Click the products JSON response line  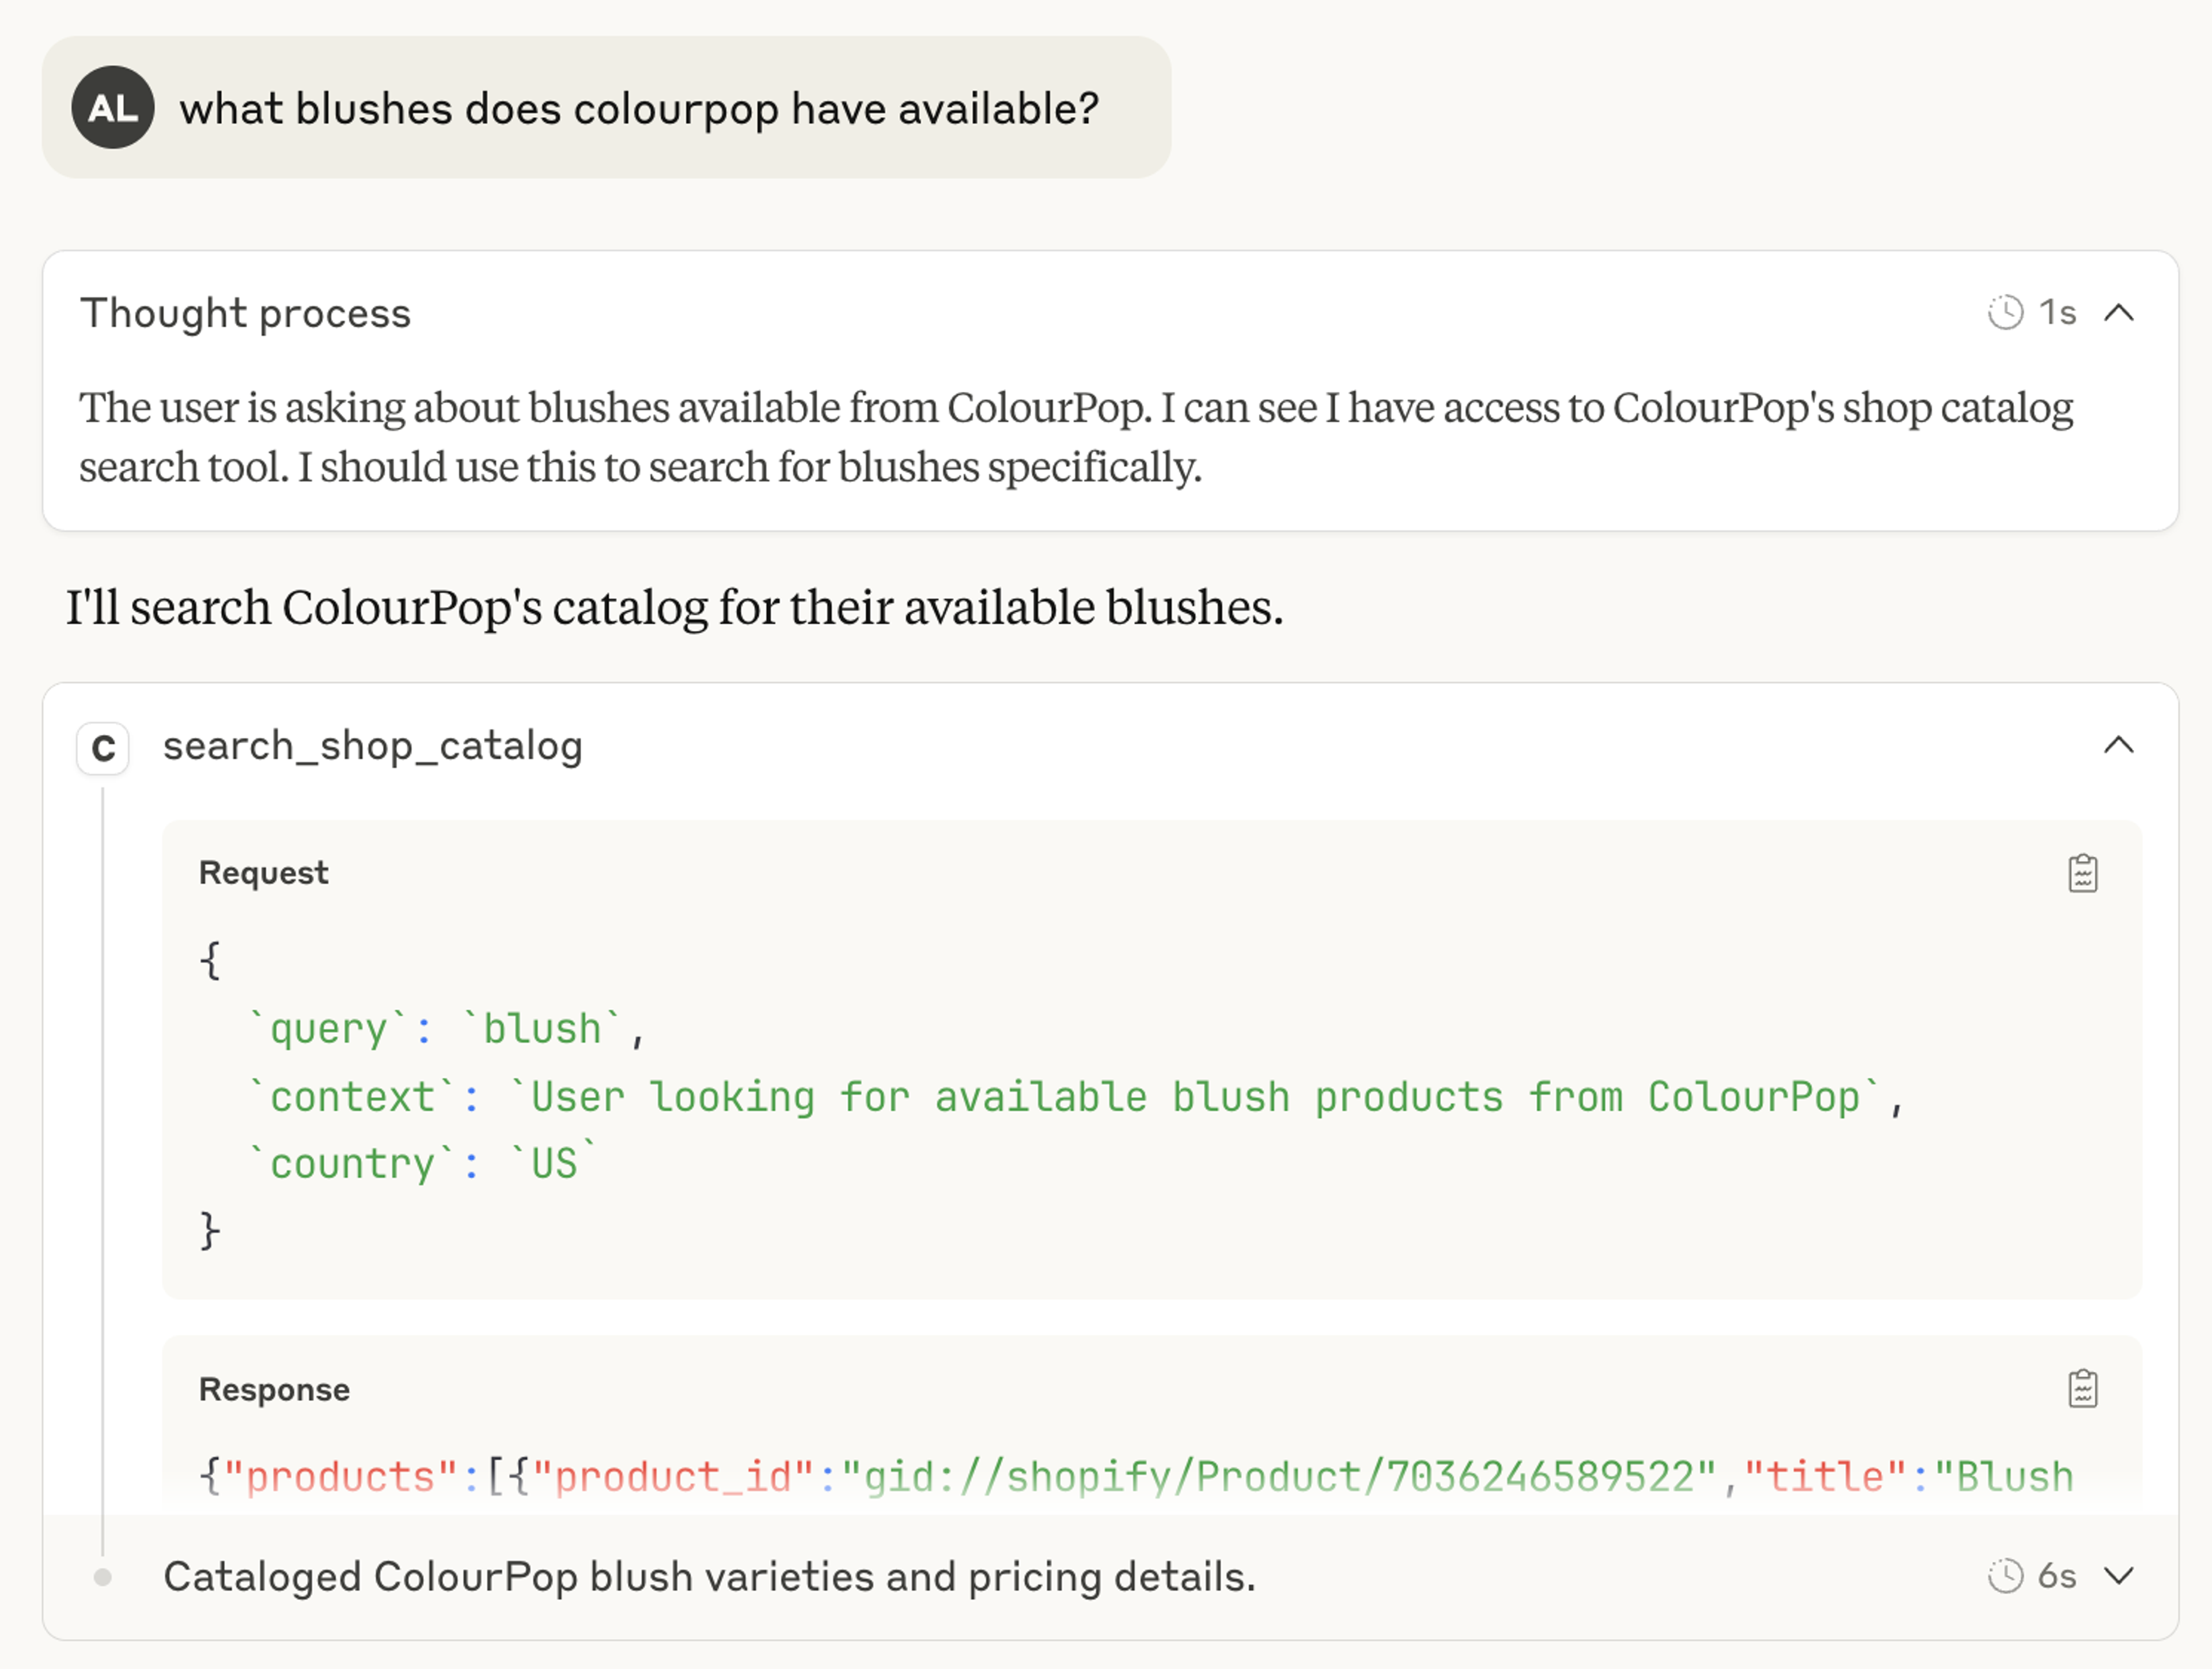click(1136, 1476)
